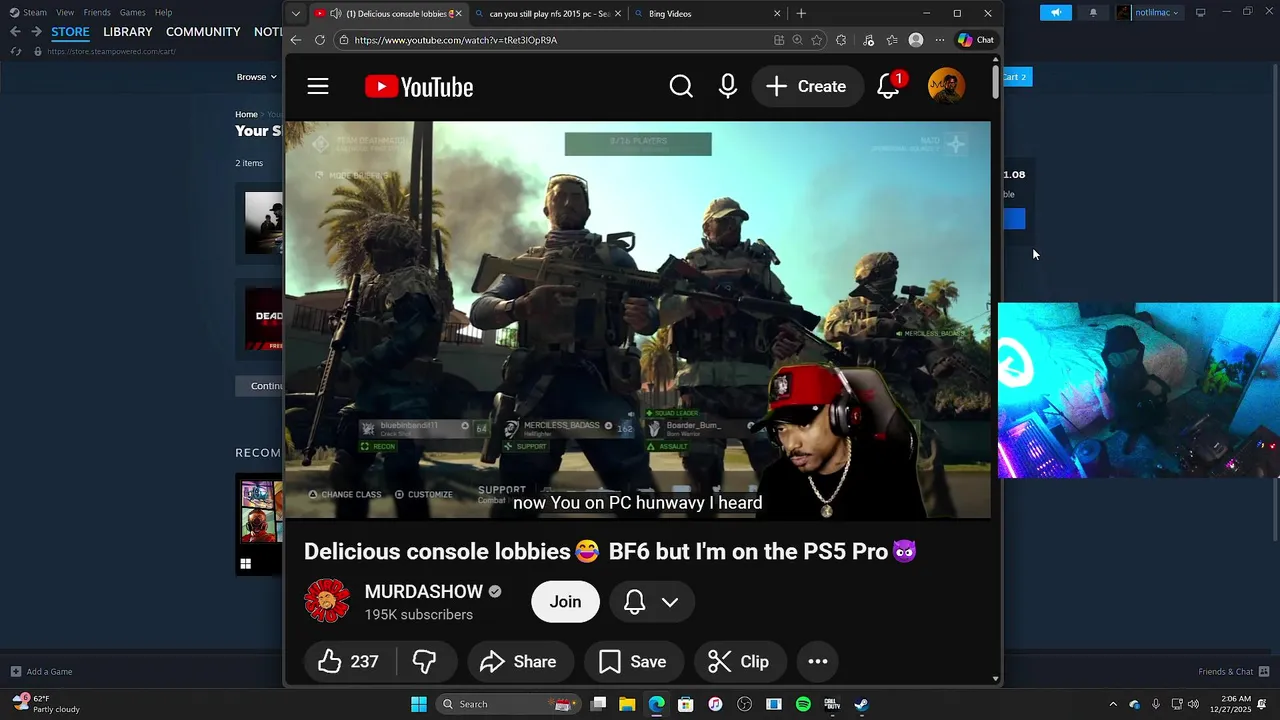Close the Bing Videos tab
This screenshot has width=1280, height=720.
[777, 14]
